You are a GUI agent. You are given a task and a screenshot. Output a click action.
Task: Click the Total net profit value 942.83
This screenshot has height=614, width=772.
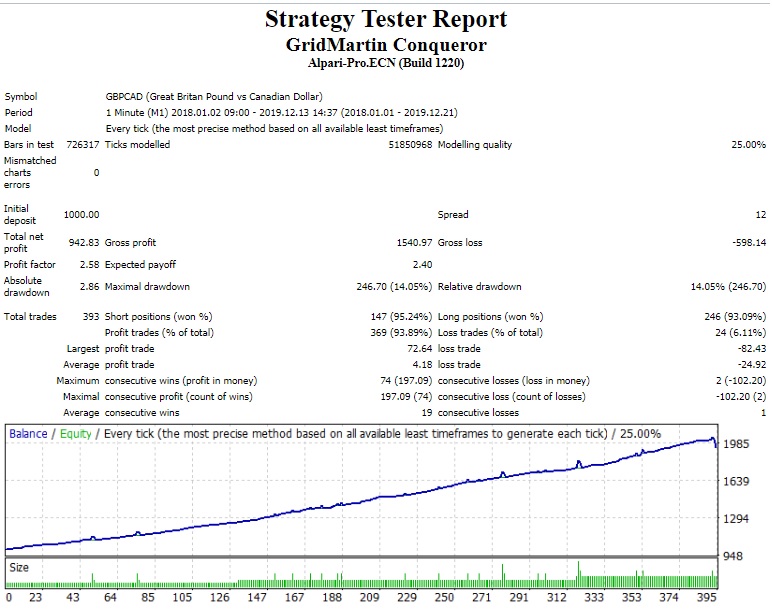coord(84,243)
